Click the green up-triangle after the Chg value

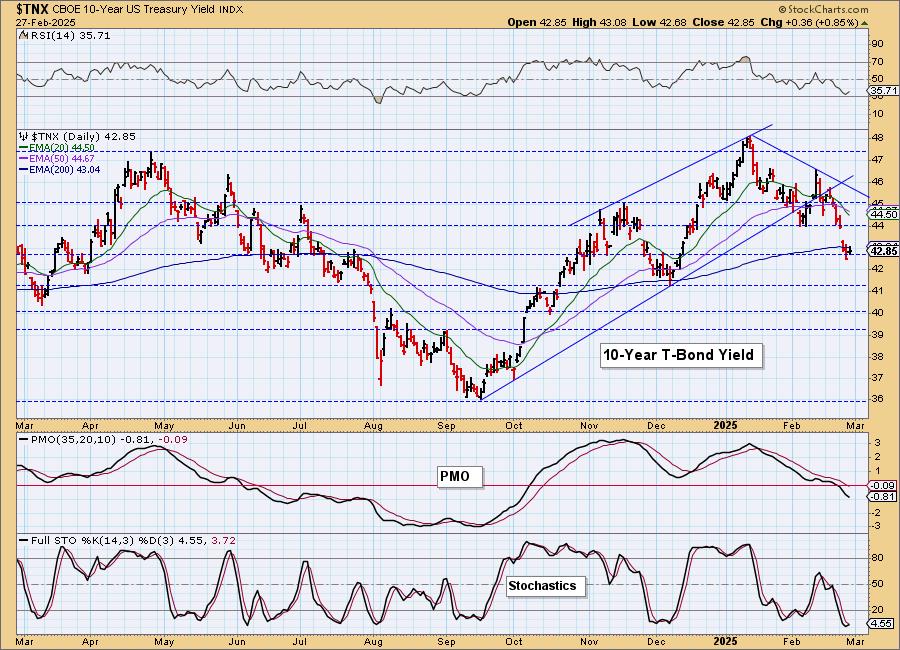(x=864, y=23)
